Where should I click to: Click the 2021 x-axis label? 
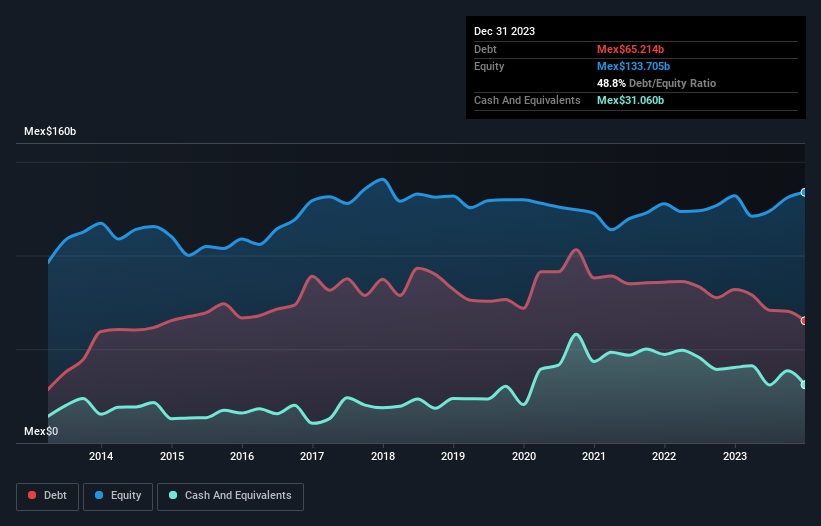coord(594,456)
